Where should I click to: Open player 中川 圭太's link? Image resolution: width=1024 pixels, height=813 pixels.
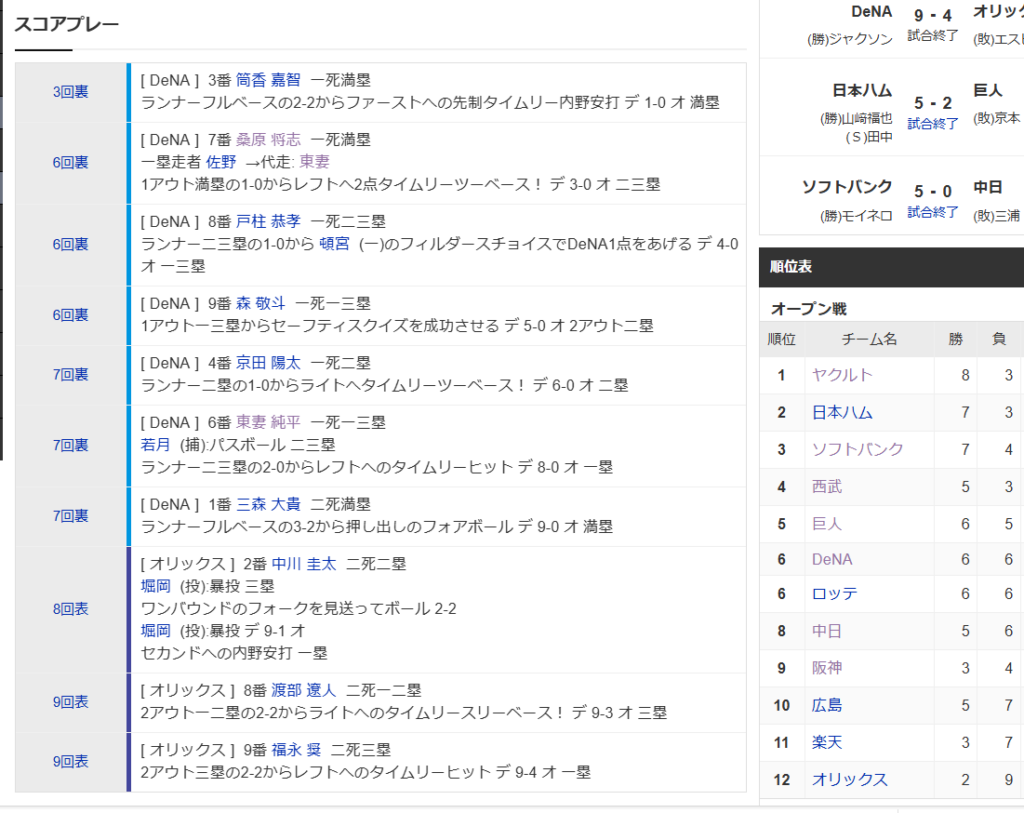tap(304, 564)
